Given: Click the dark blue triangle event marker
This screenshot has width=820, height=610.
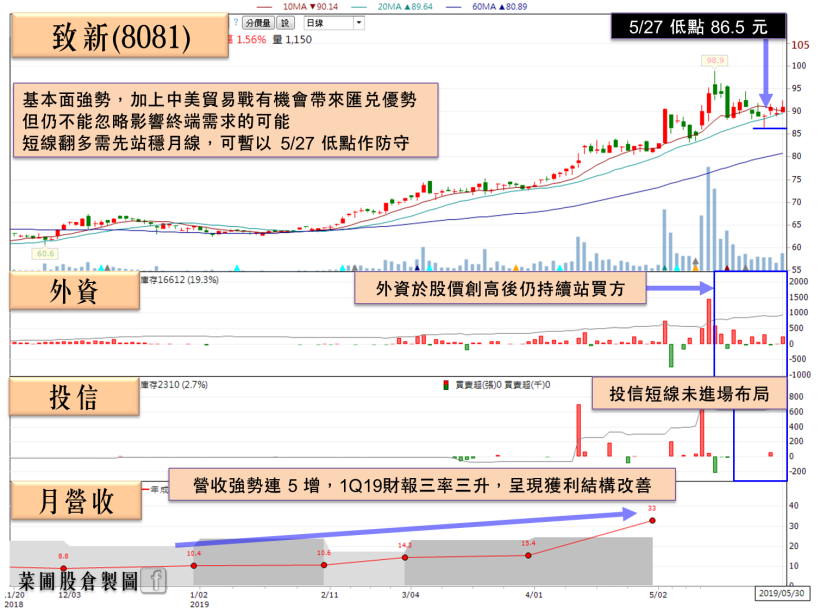Looking at the screenshot, I should (x=417, y=268).
